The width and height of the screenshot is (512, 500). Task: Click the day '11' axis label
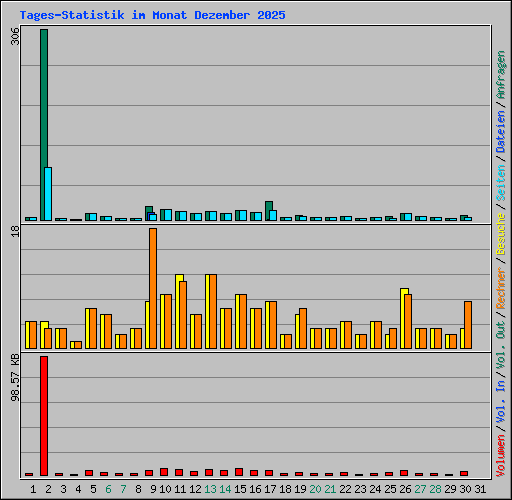point(180,489)
